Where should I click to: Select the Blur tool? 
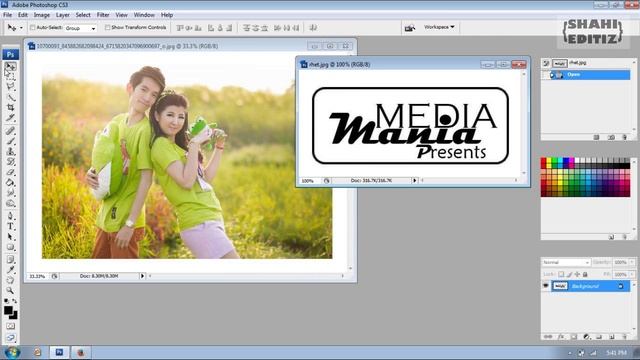click(x=11, y=193)
